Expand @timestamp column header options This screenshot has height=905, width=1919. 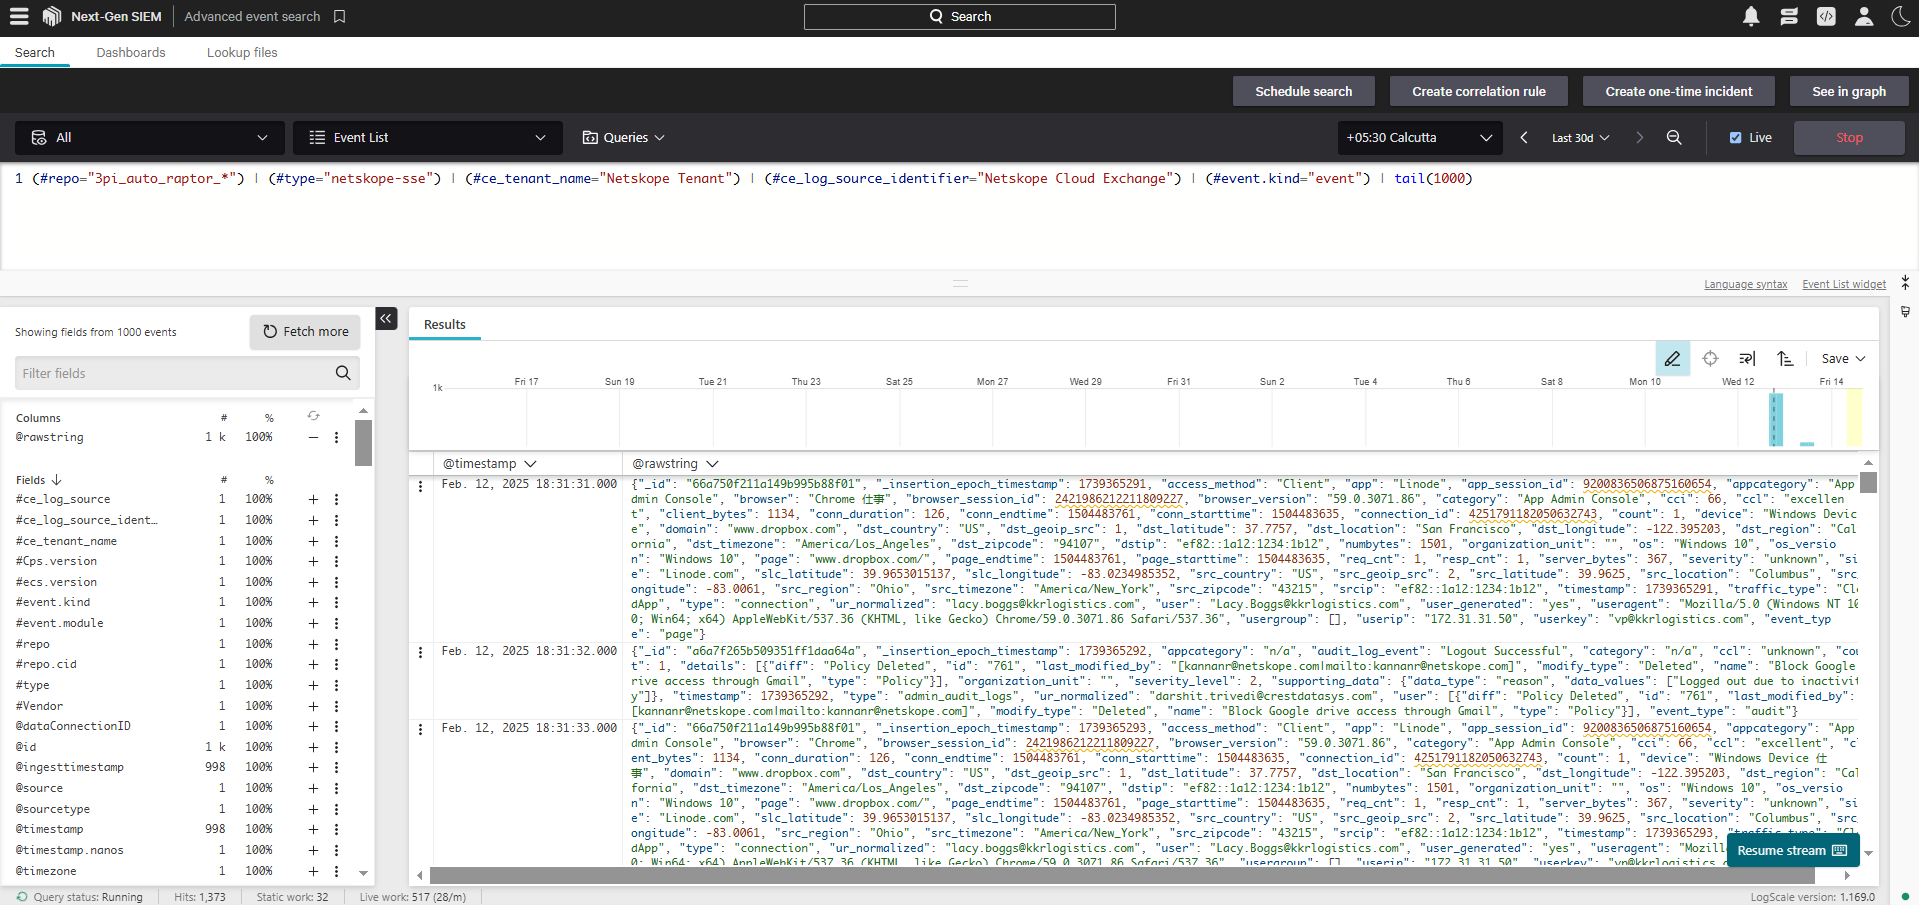(x=530, y=464)
